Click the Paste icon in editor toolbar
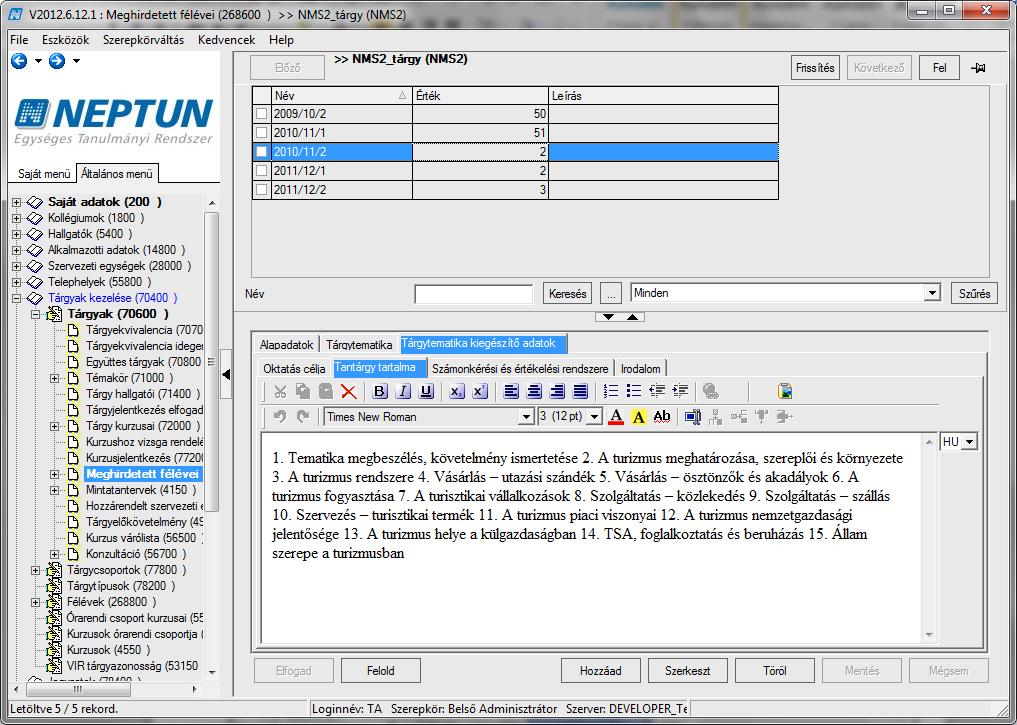Viewport: 1017px width, 725px height. tap(326, 391)
